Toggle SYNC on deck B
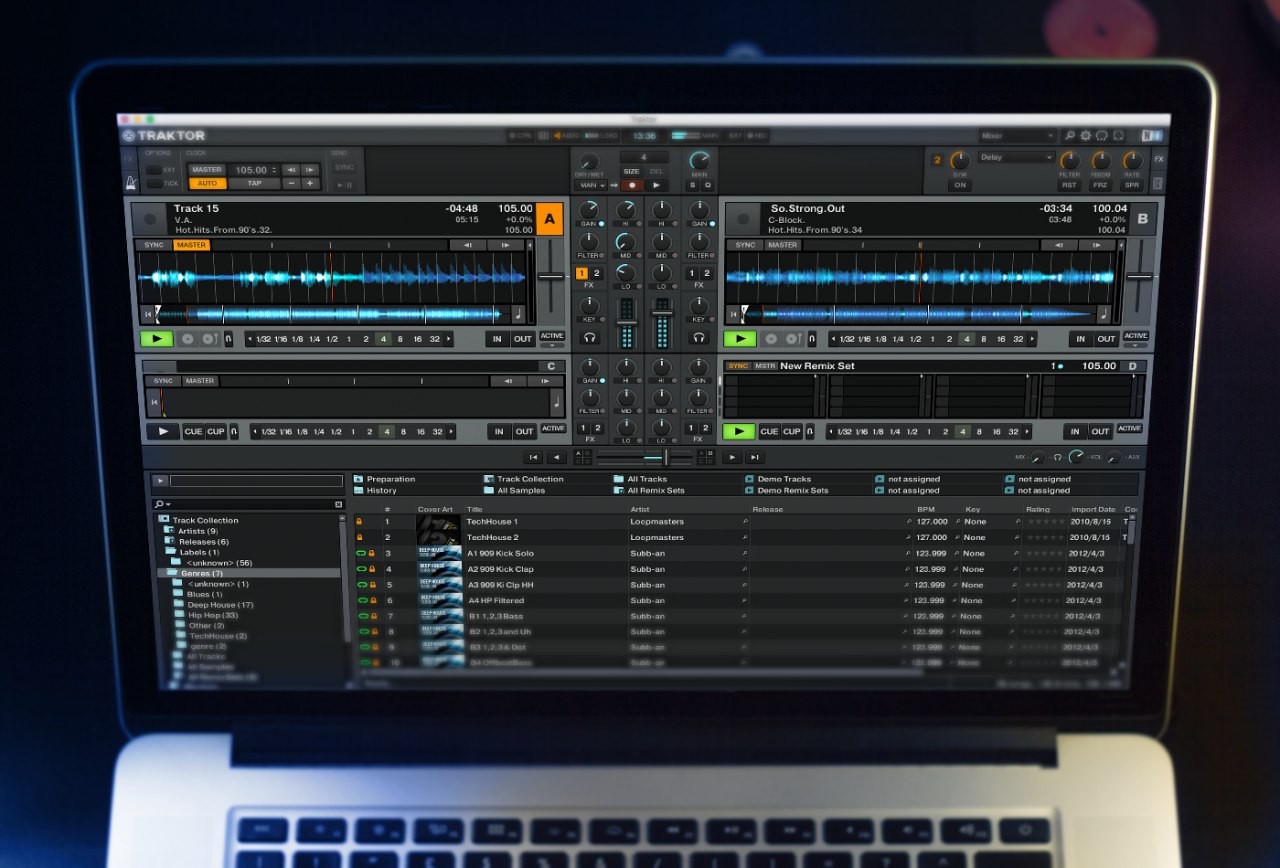This screenshot has height=868, width=1280. 746,245
